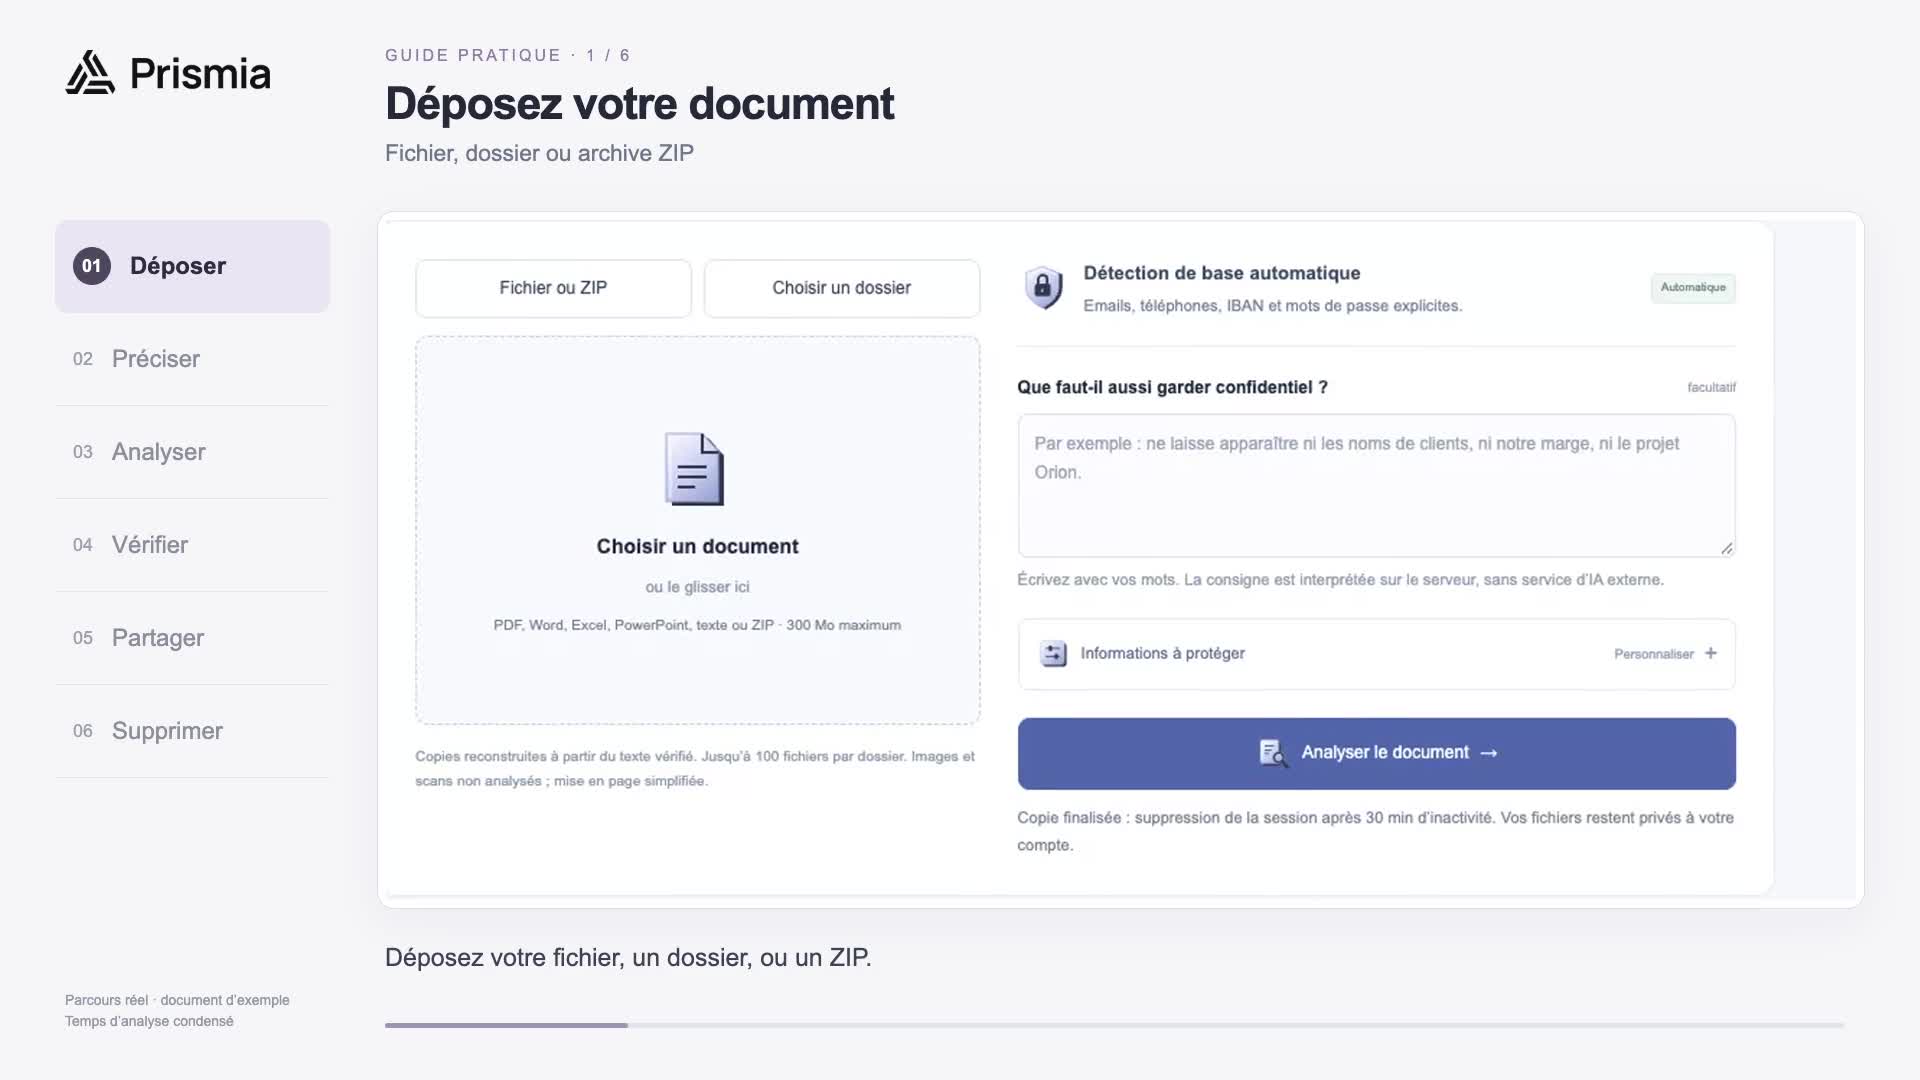
Task: Click the guide progress bar at the bottom
Action: click(1114, 1025)
